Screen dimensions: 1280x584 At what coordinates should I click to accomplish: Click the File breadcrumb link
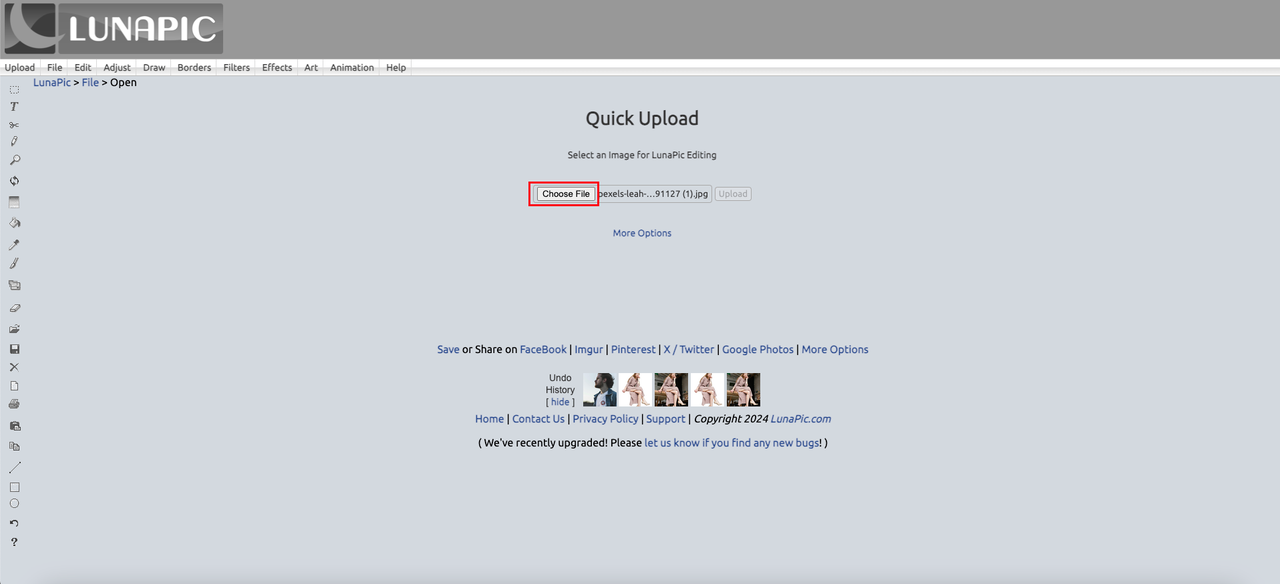pos(90,83)
